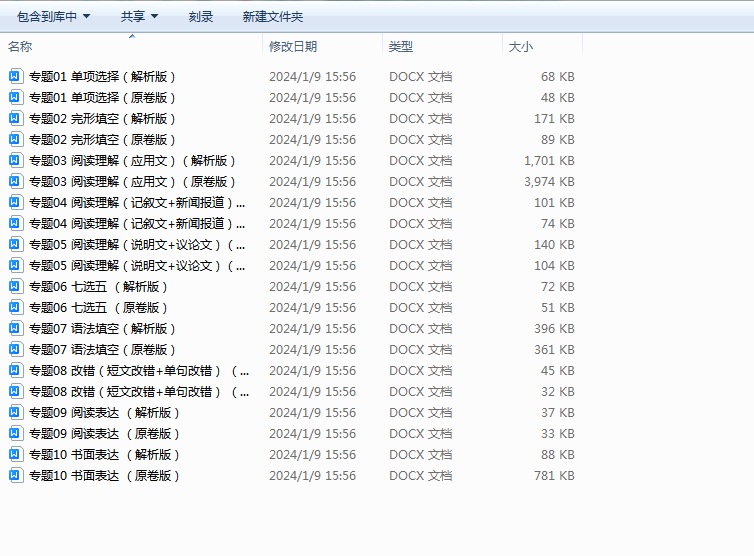Create a folder with 新建文件夹
The height and width of the screenshot is (556, 754).
click(273, 17)
